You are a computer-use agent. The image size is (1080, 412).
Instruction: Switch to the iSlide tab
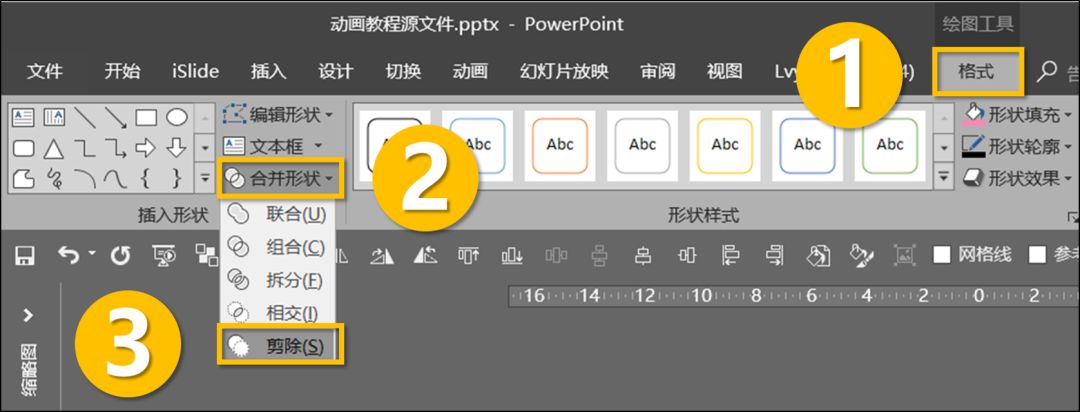(x=196, y=71)
